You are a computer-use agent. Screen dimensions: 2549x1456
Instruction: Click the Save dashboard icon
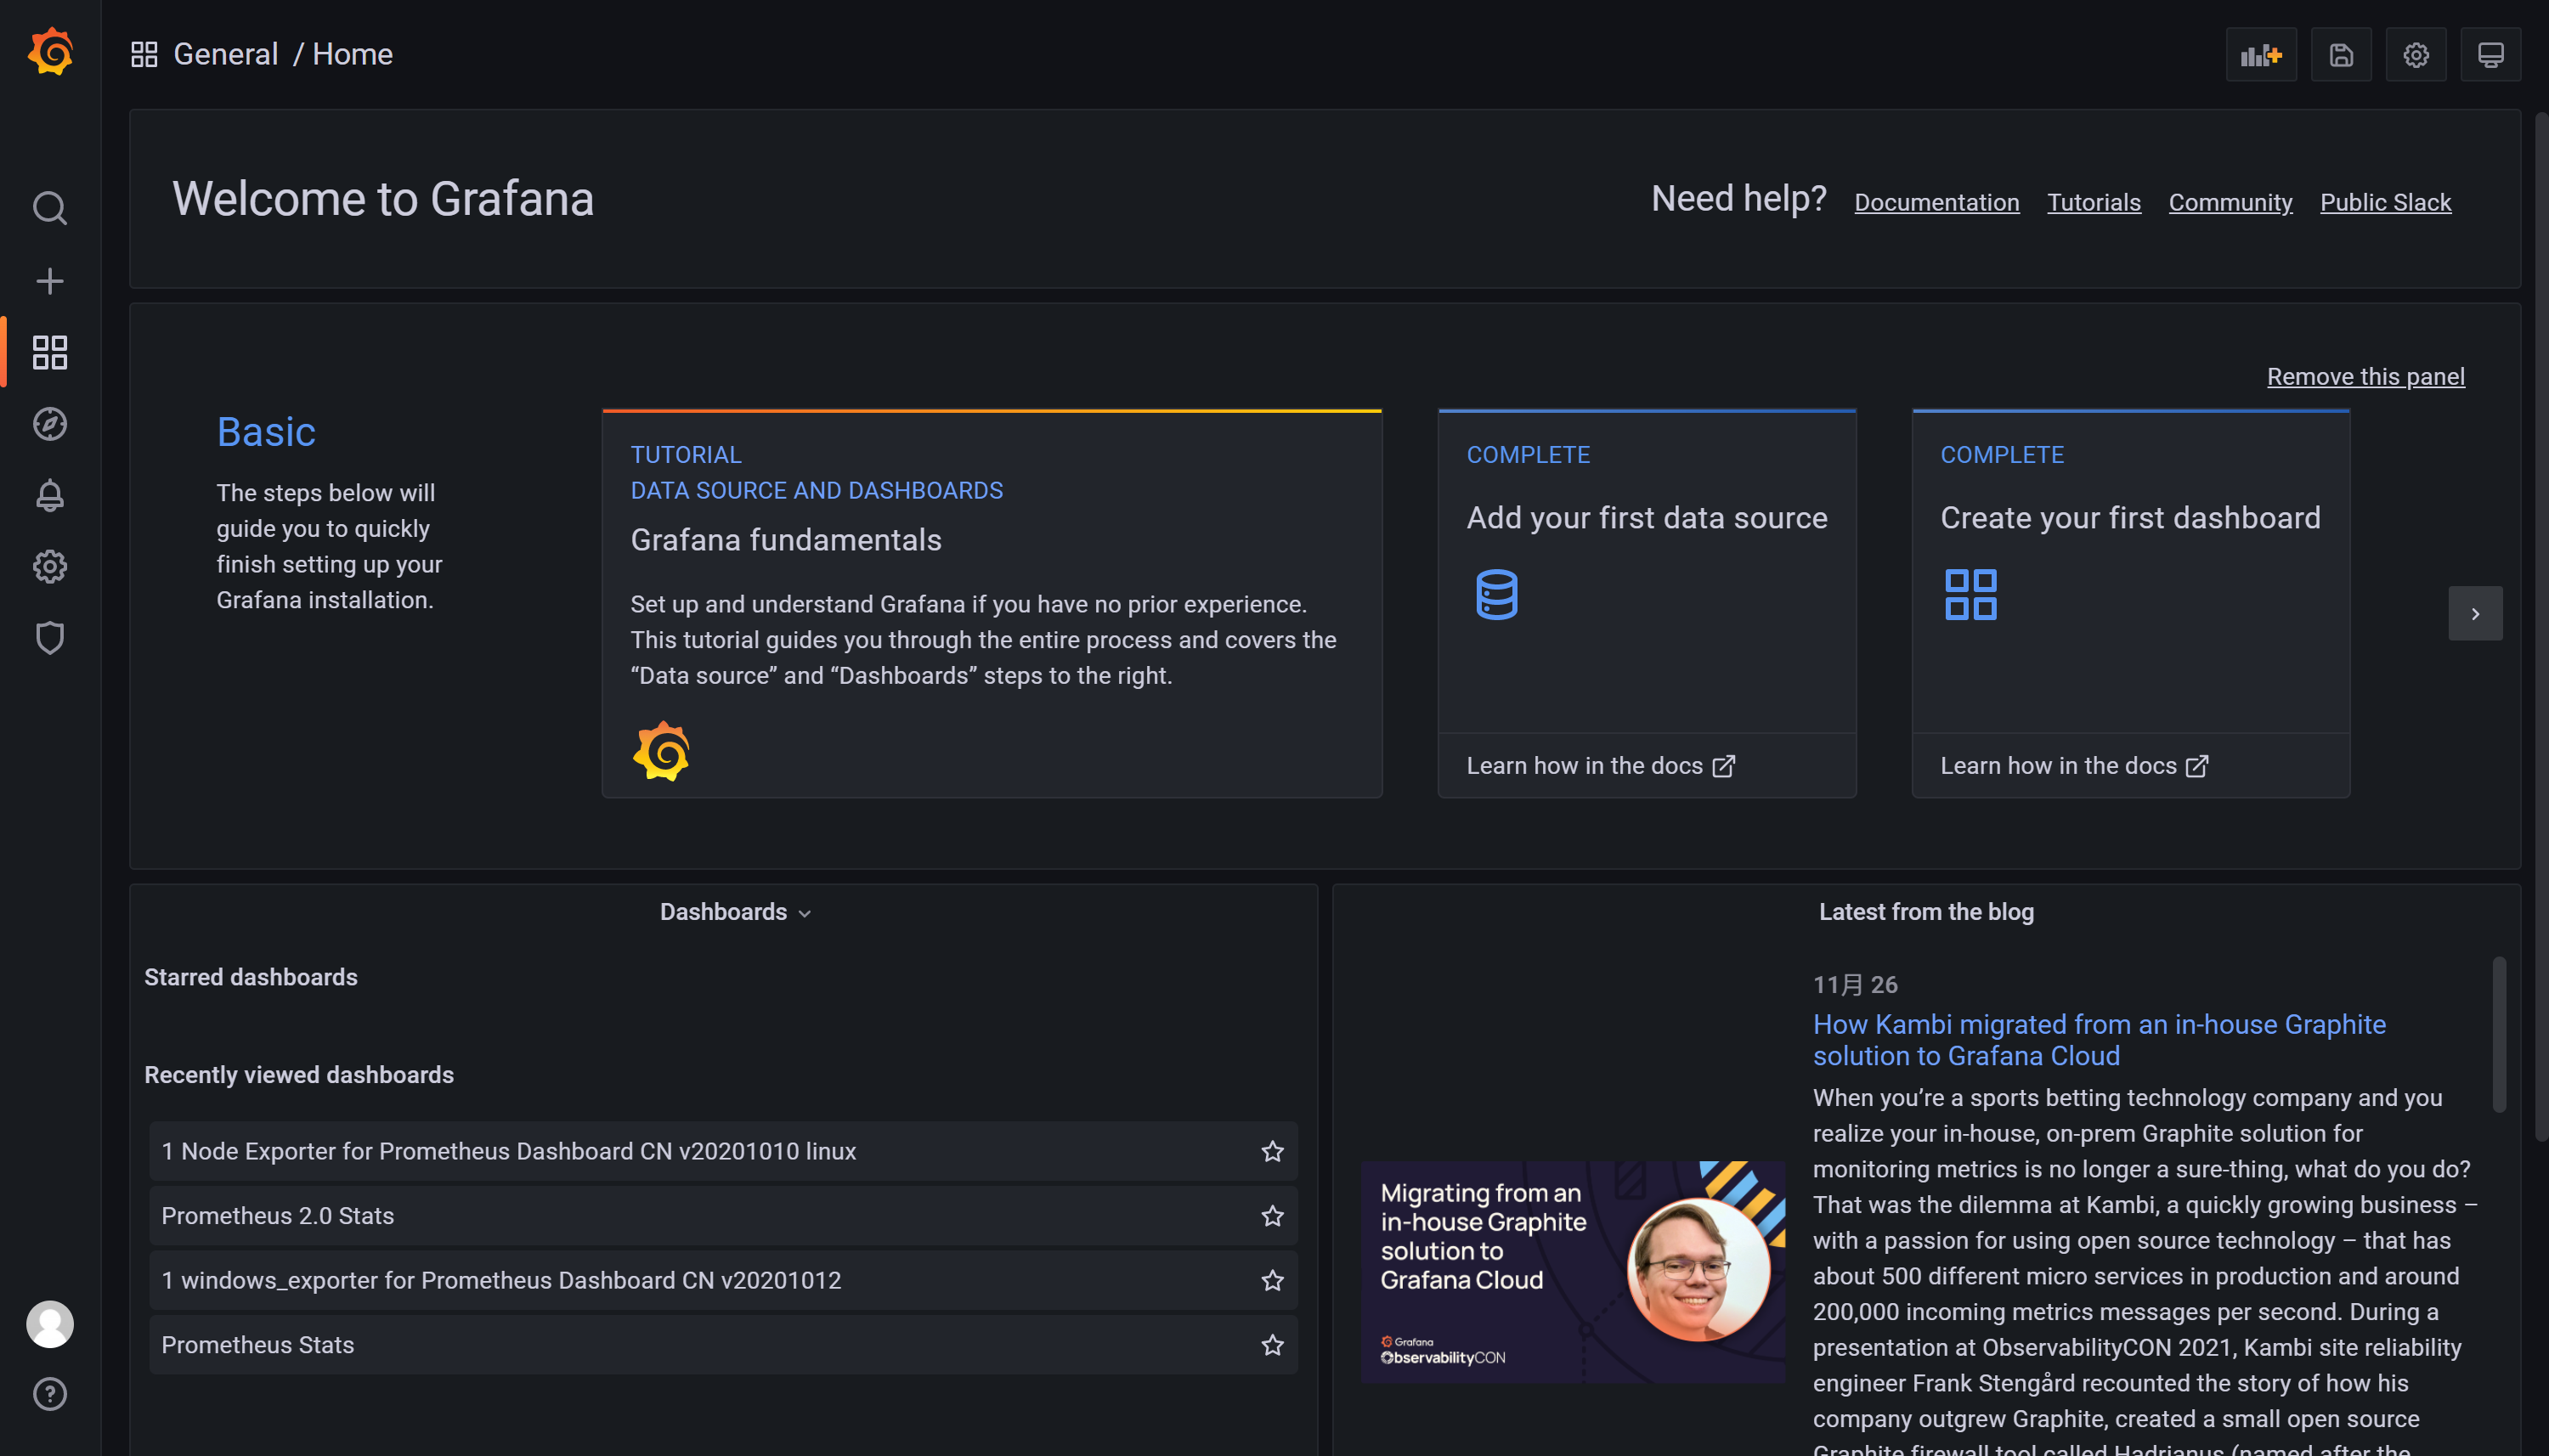coord(2341,54)
